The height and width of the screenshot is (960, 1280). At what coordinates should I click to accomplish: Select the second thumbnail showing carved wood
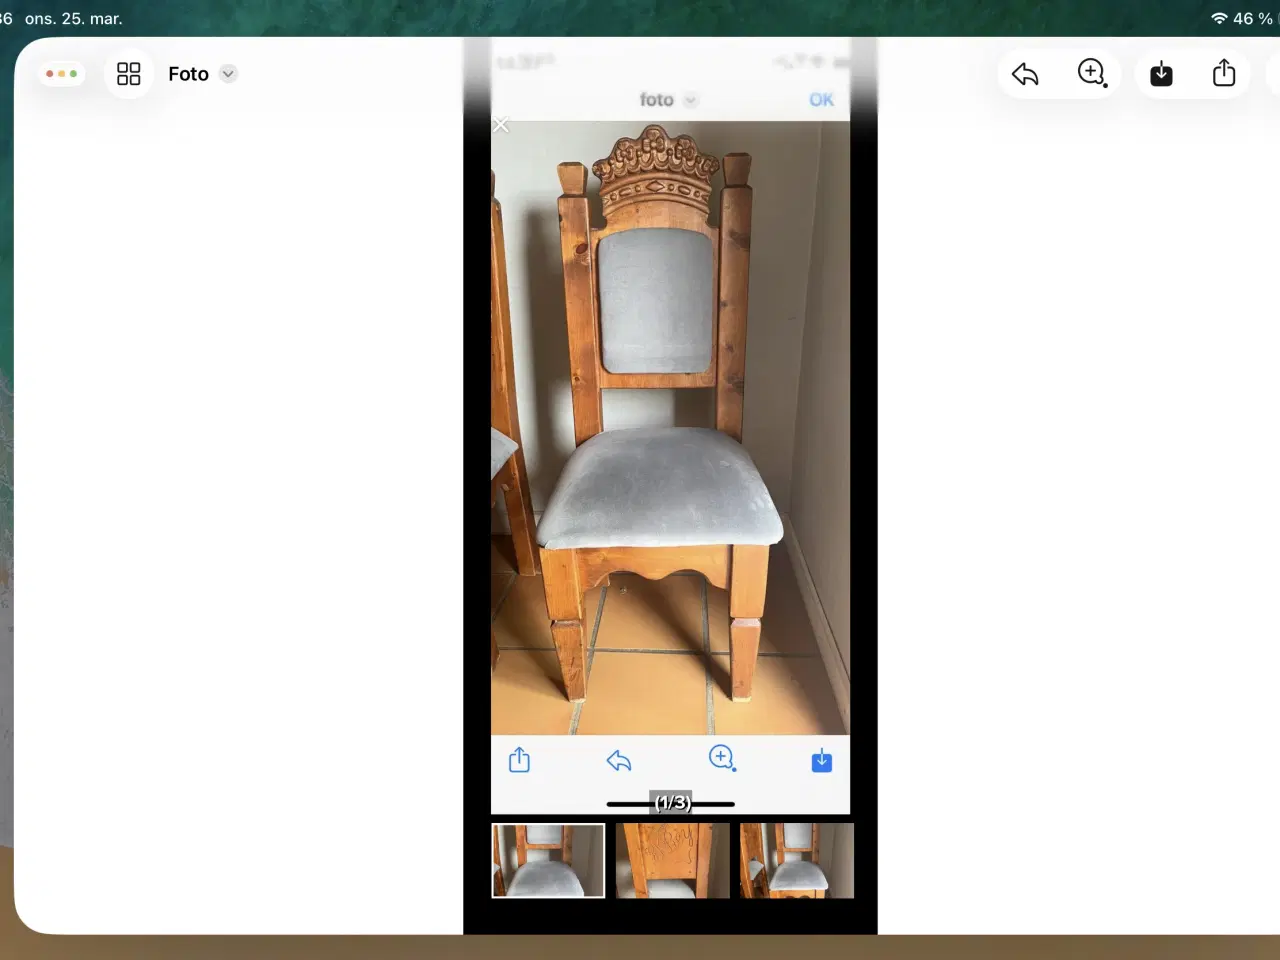click(x=672, y=860)
